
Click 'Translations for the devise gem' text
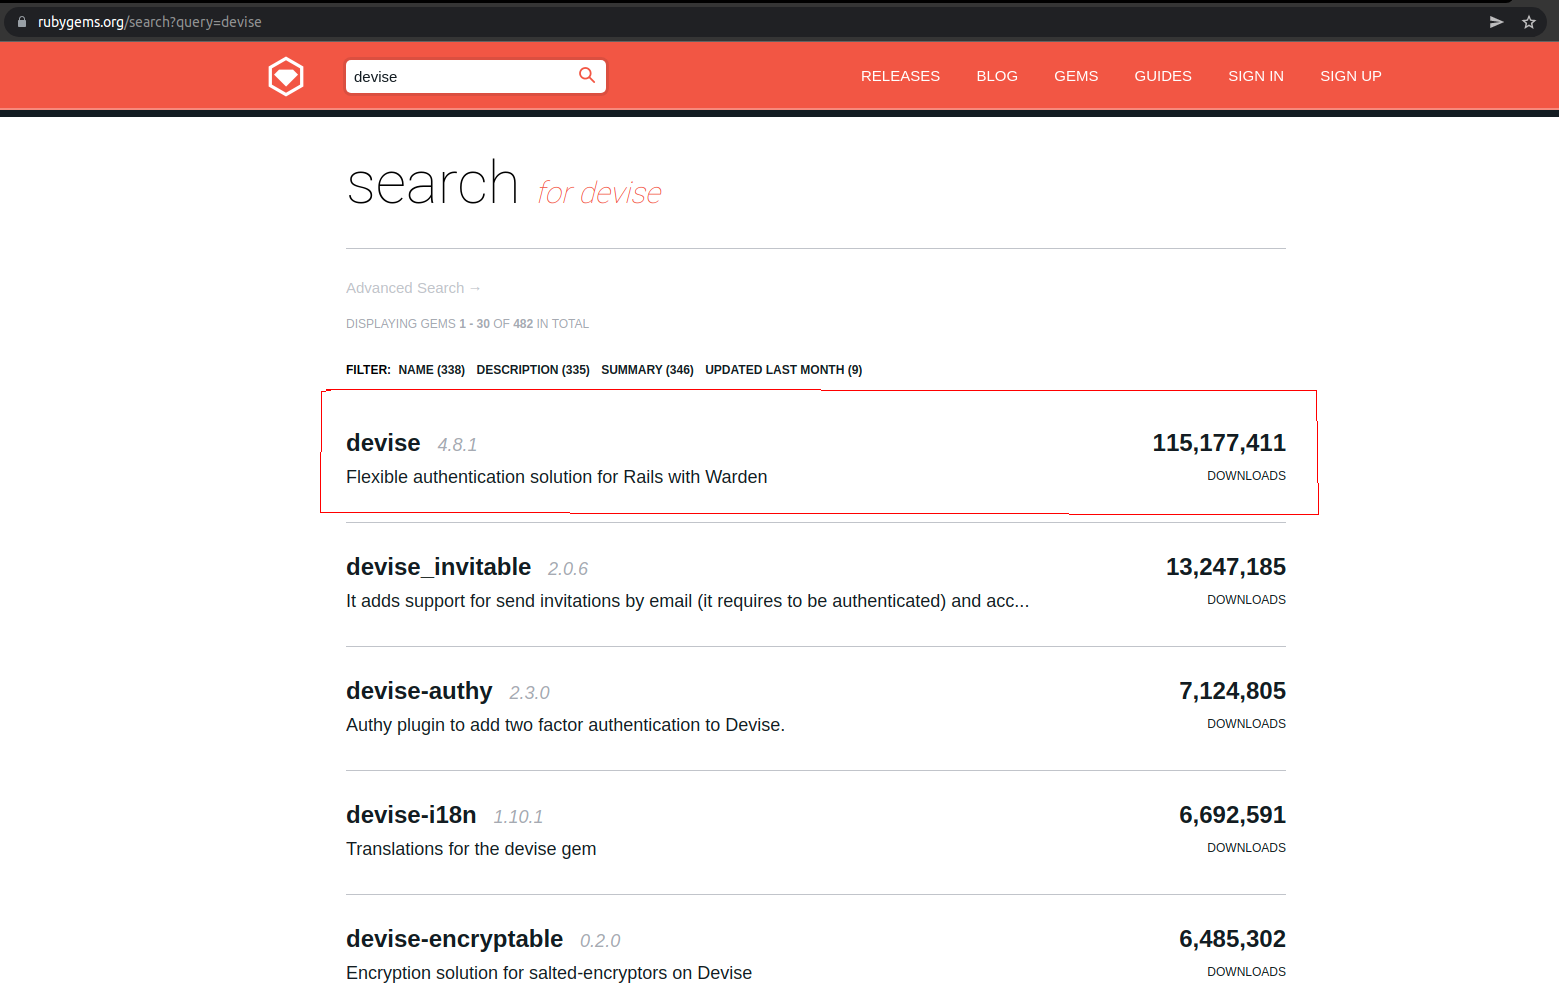(x=471, y=849)
